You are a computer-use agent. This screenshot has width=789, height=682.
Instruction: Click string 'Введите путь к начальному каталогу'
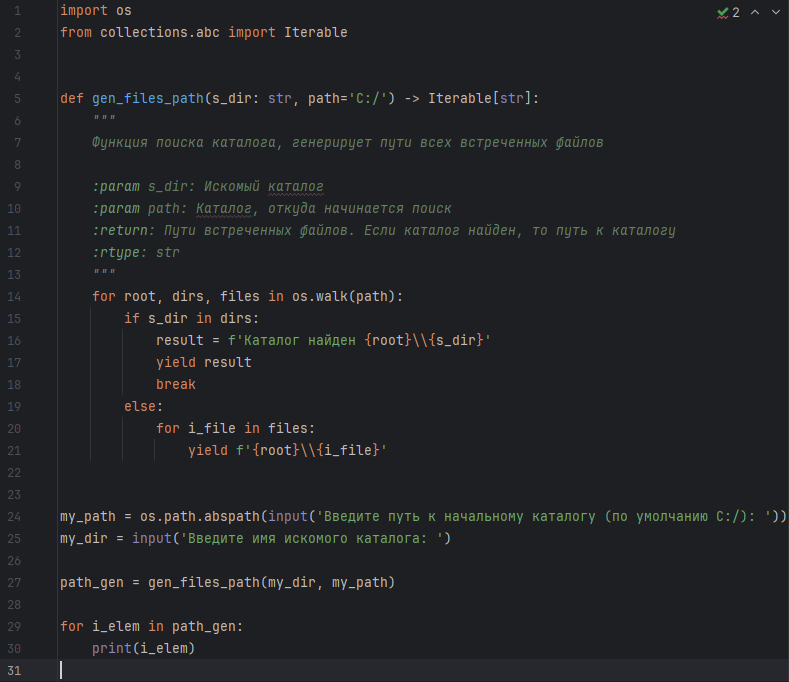click(459, 517)
